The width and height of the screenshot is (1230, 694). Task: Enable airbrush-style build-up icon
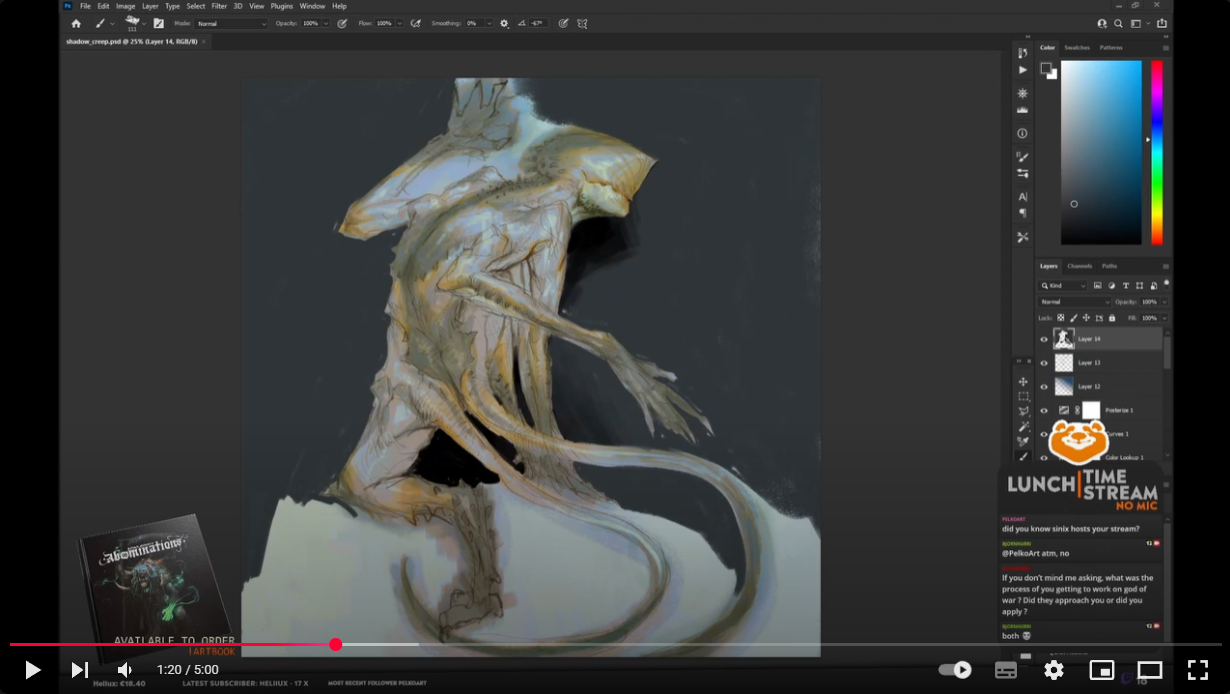point(416,23)
